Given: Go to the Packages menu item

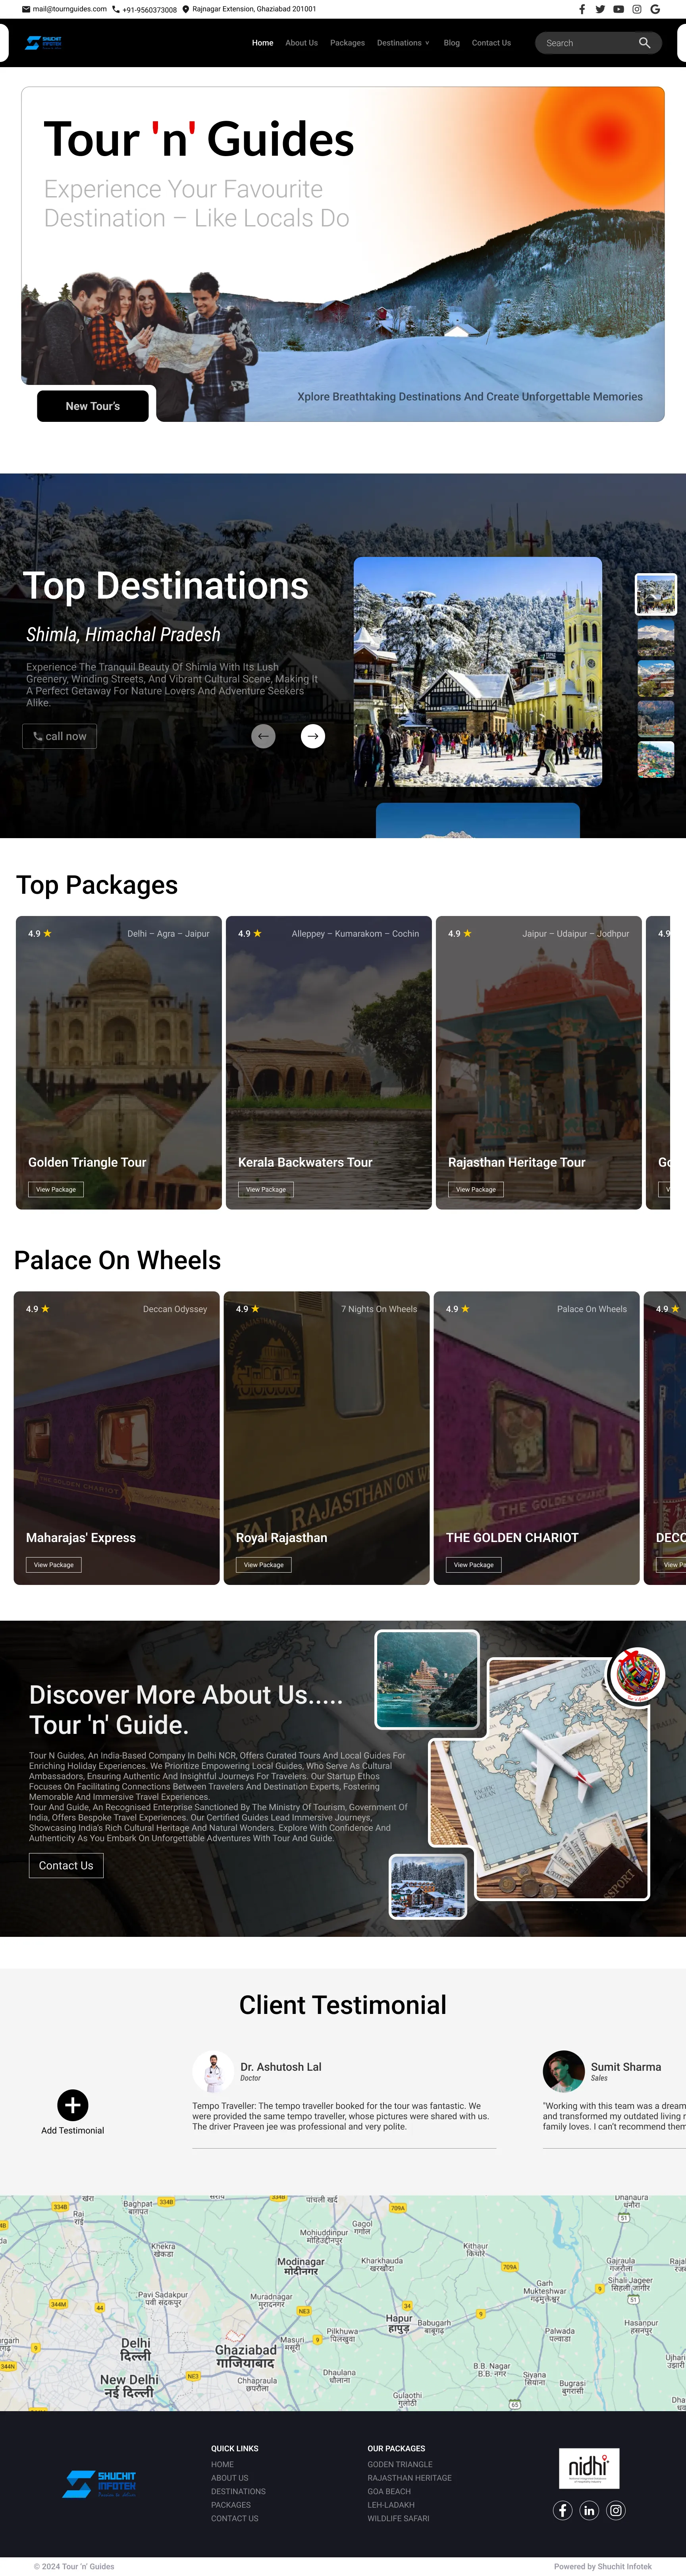Looking at the screenshot, I should coord(347,43).
